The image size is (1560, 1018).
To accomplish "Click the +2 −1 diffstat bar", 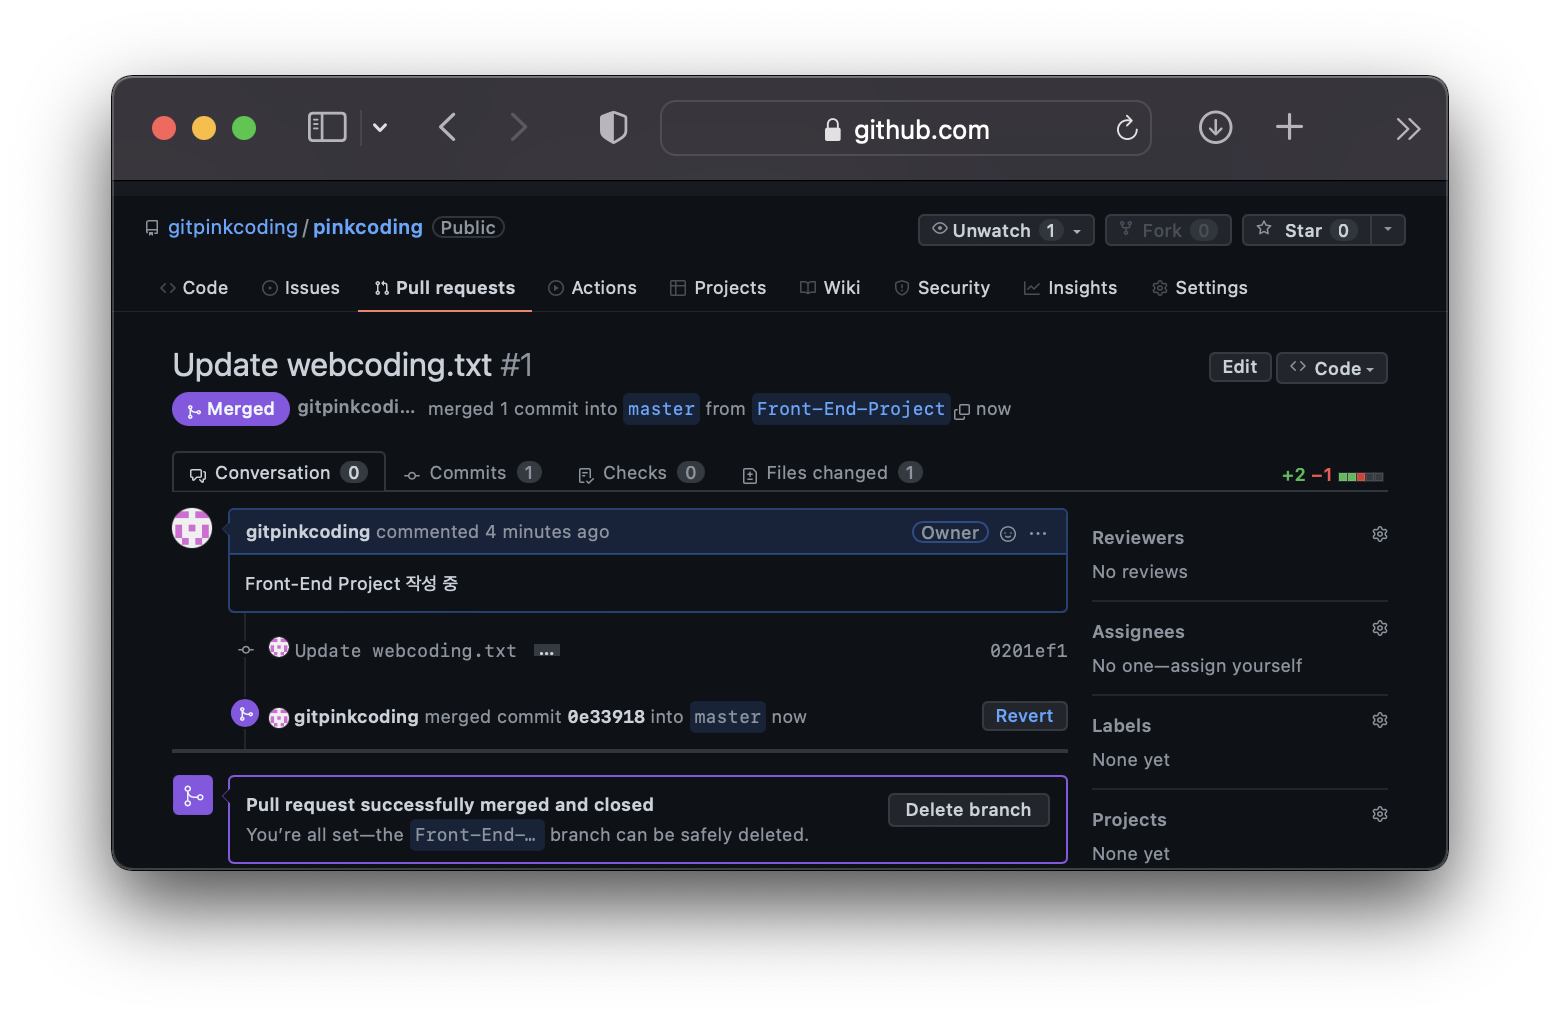I will coord(1332,475).
